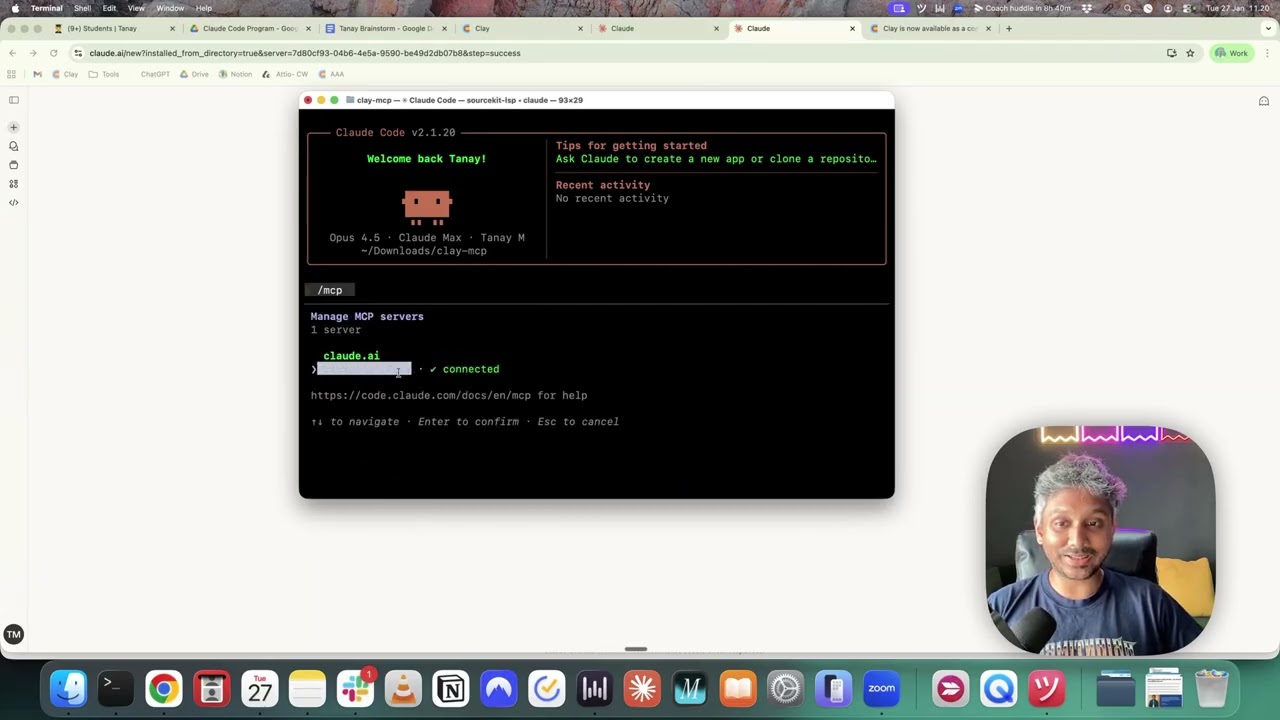Open the View menu
The width and height of the screenshot is (1280, 720).
136,8
